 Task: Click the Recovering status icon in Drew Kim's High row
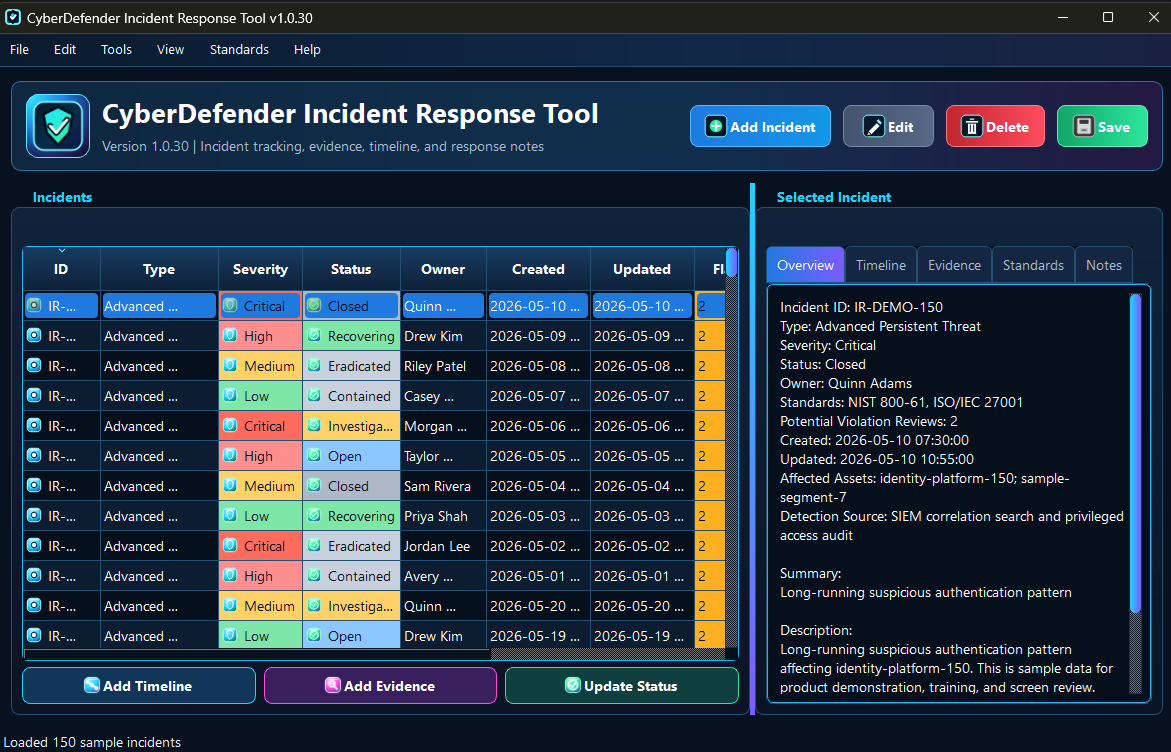click(x=314, y=336)
